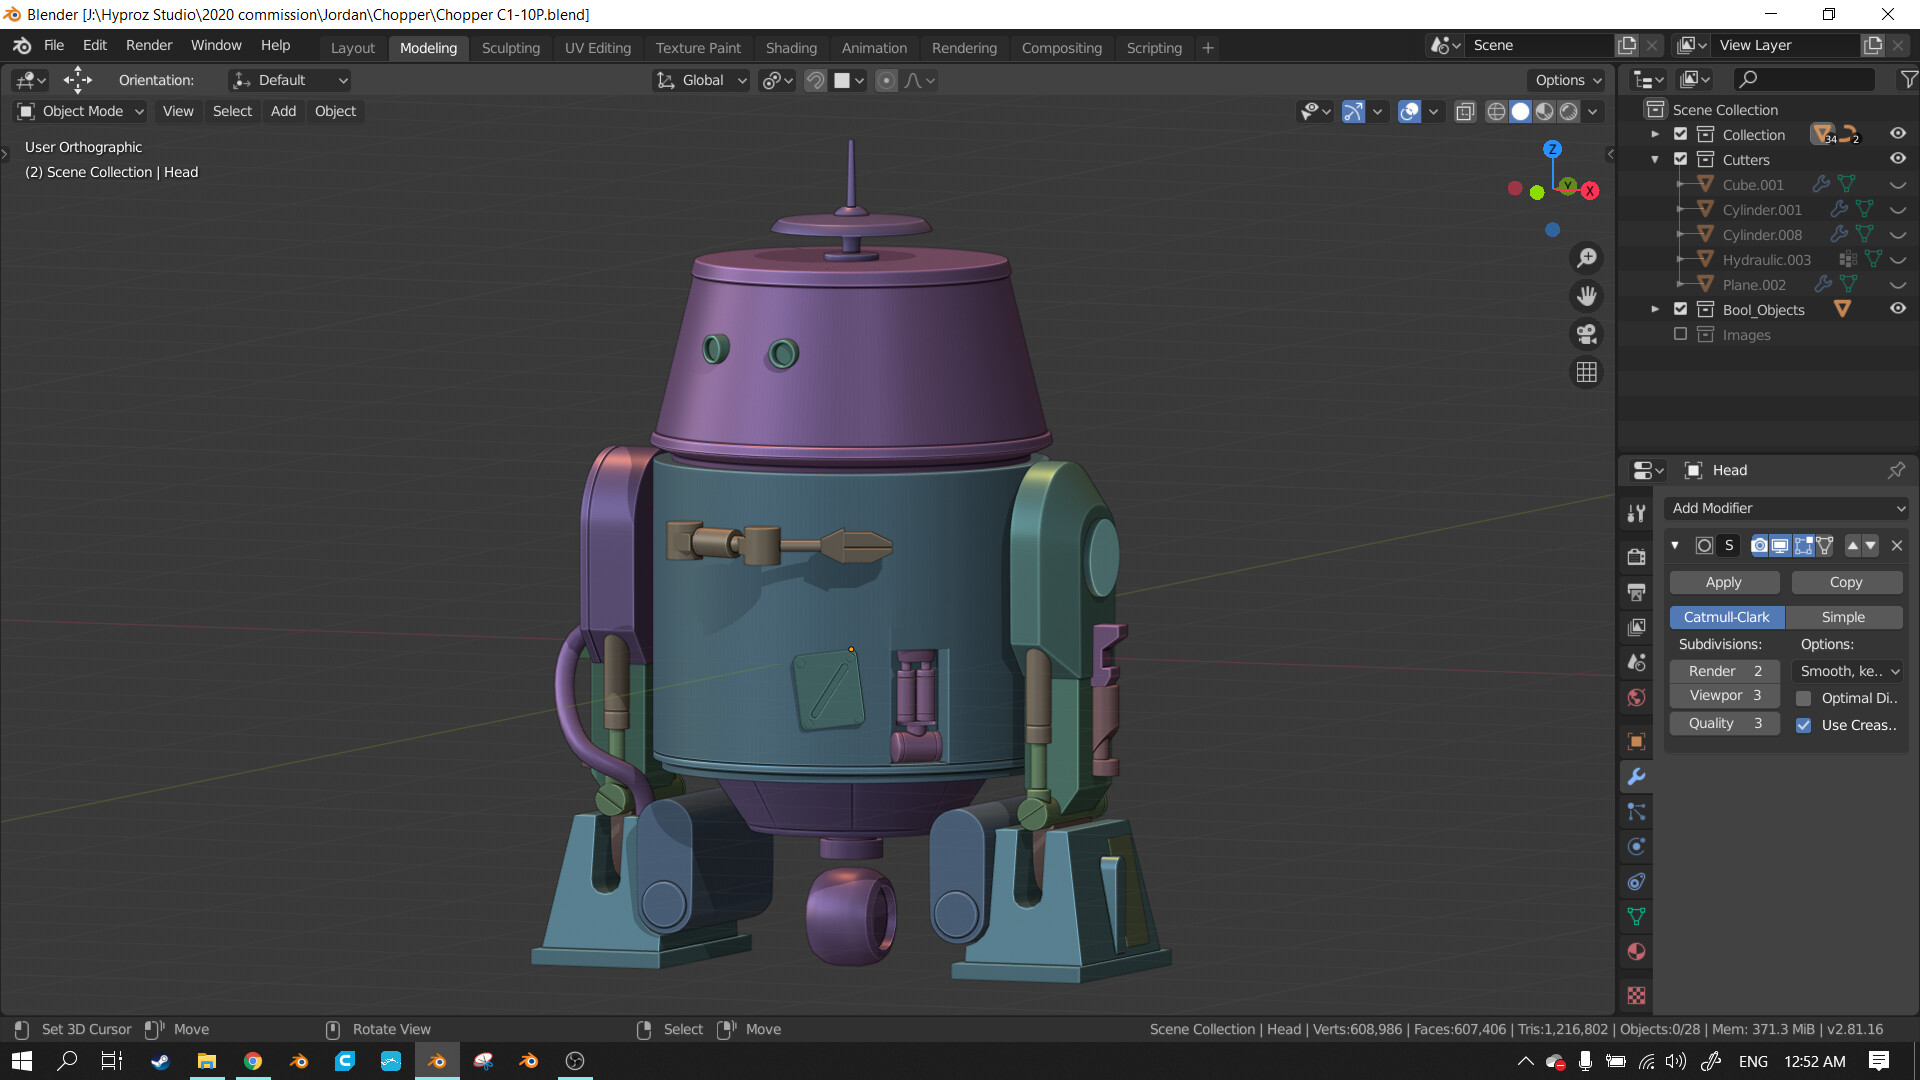1920x1080 pixels.
Task: Click the Apply modifier button
Action: (x=1723, y=582)
